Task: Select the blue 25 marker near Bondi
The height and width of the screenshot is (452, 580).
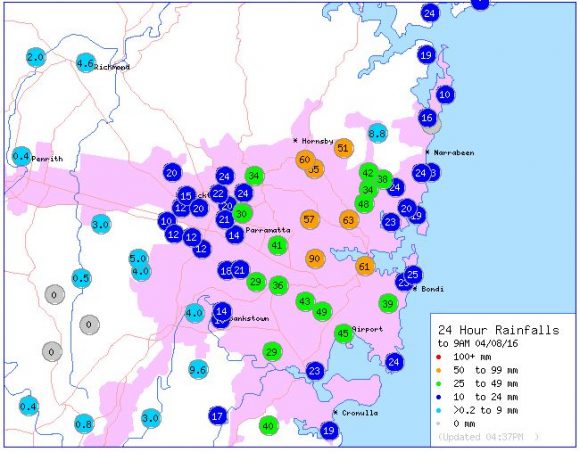Action: click(x=413, y=274)
